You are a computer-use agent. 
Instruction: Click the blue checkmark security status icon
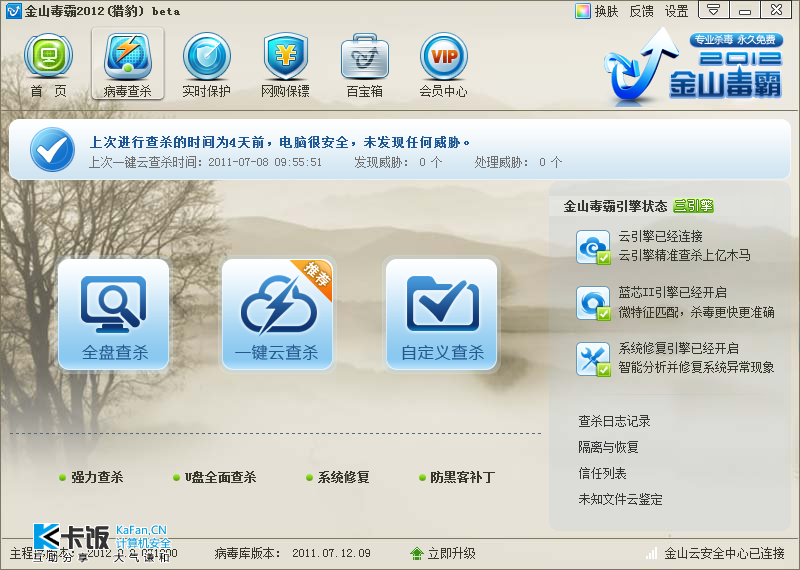pos(52,150)
